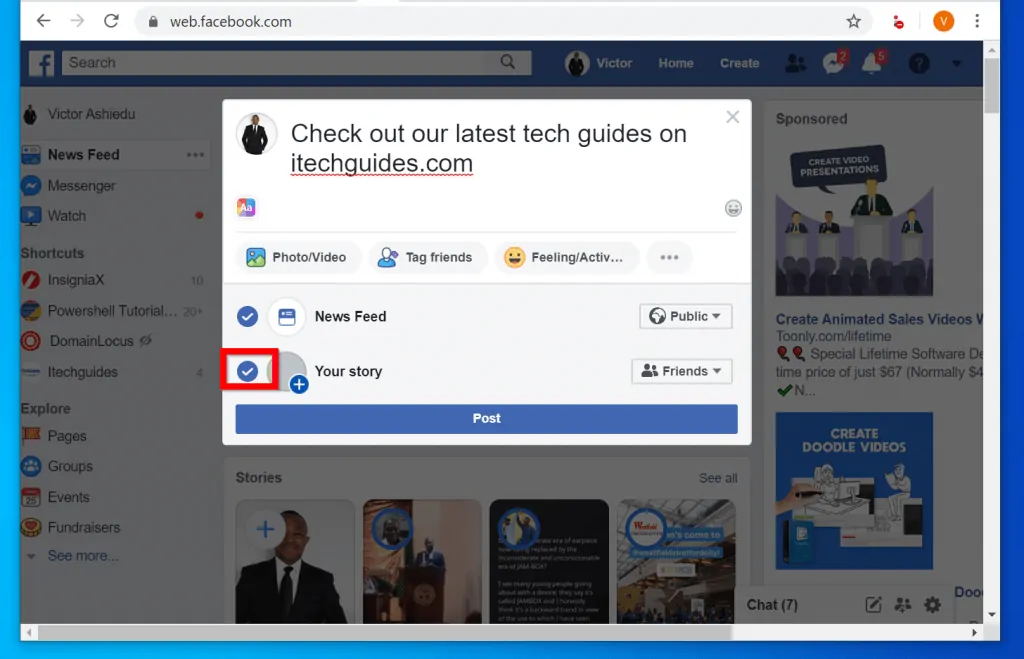
Task: Open the Public audience dropdown
Action: point(685,316)
